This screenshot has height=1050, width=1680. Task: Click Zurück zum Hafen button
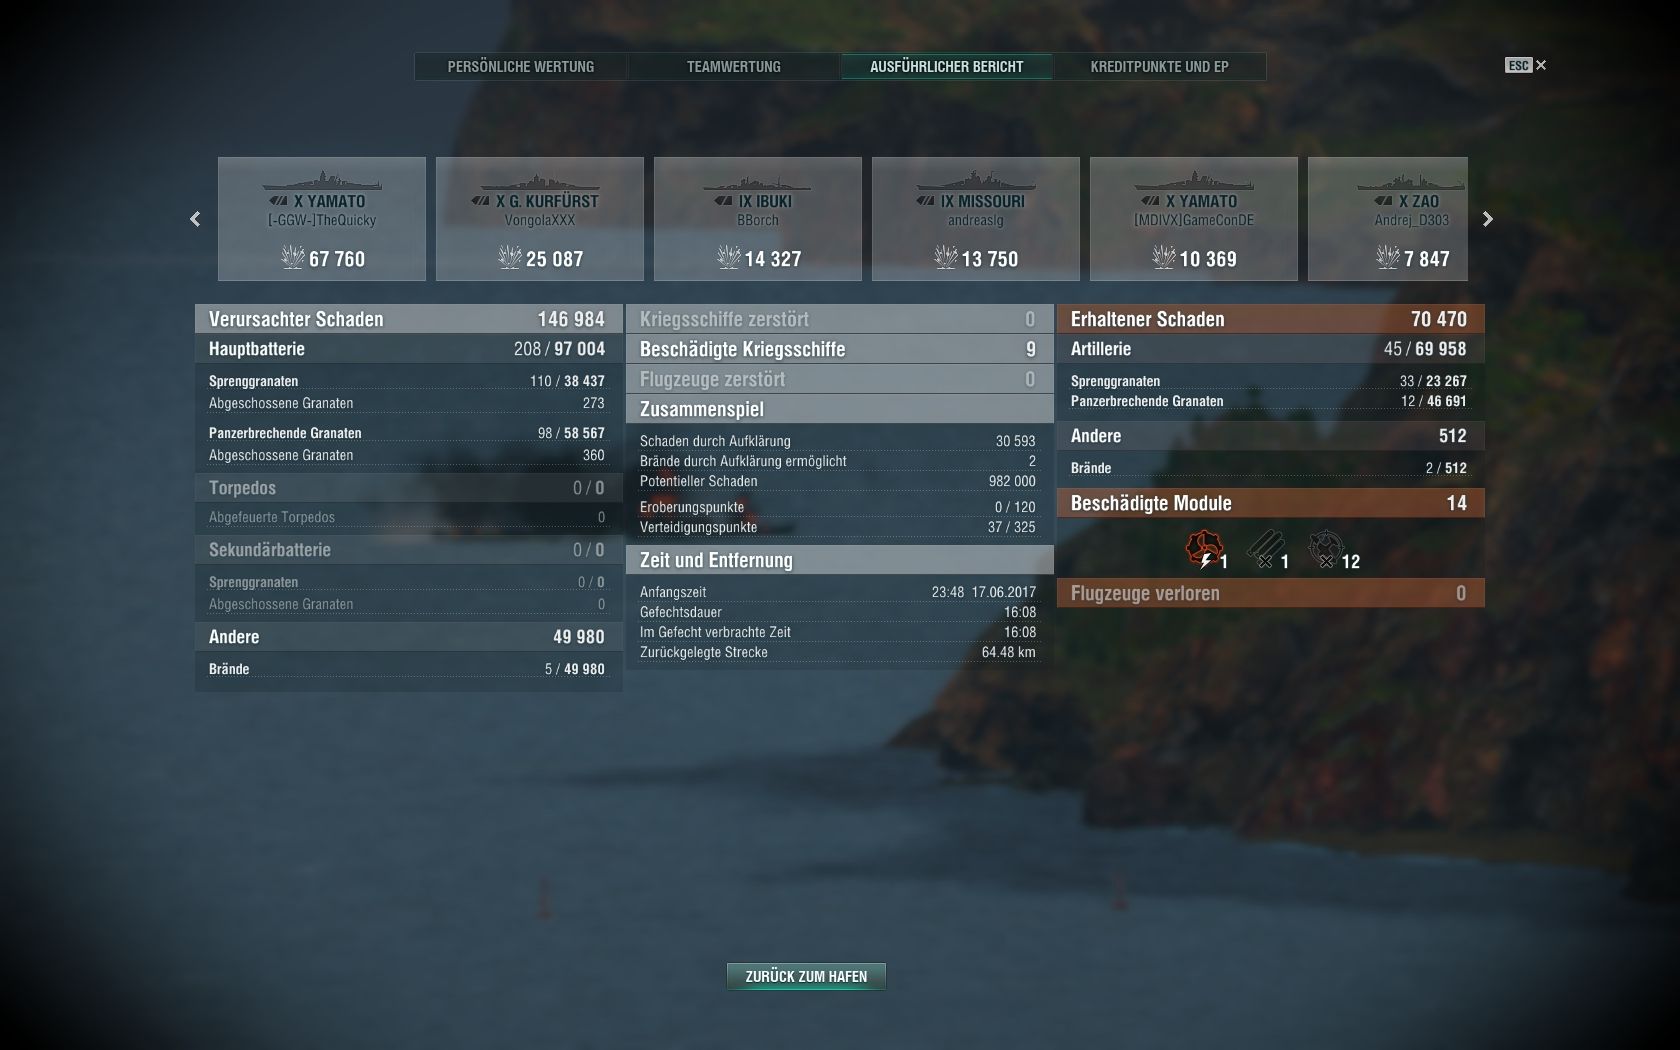[x=806, y=976]
